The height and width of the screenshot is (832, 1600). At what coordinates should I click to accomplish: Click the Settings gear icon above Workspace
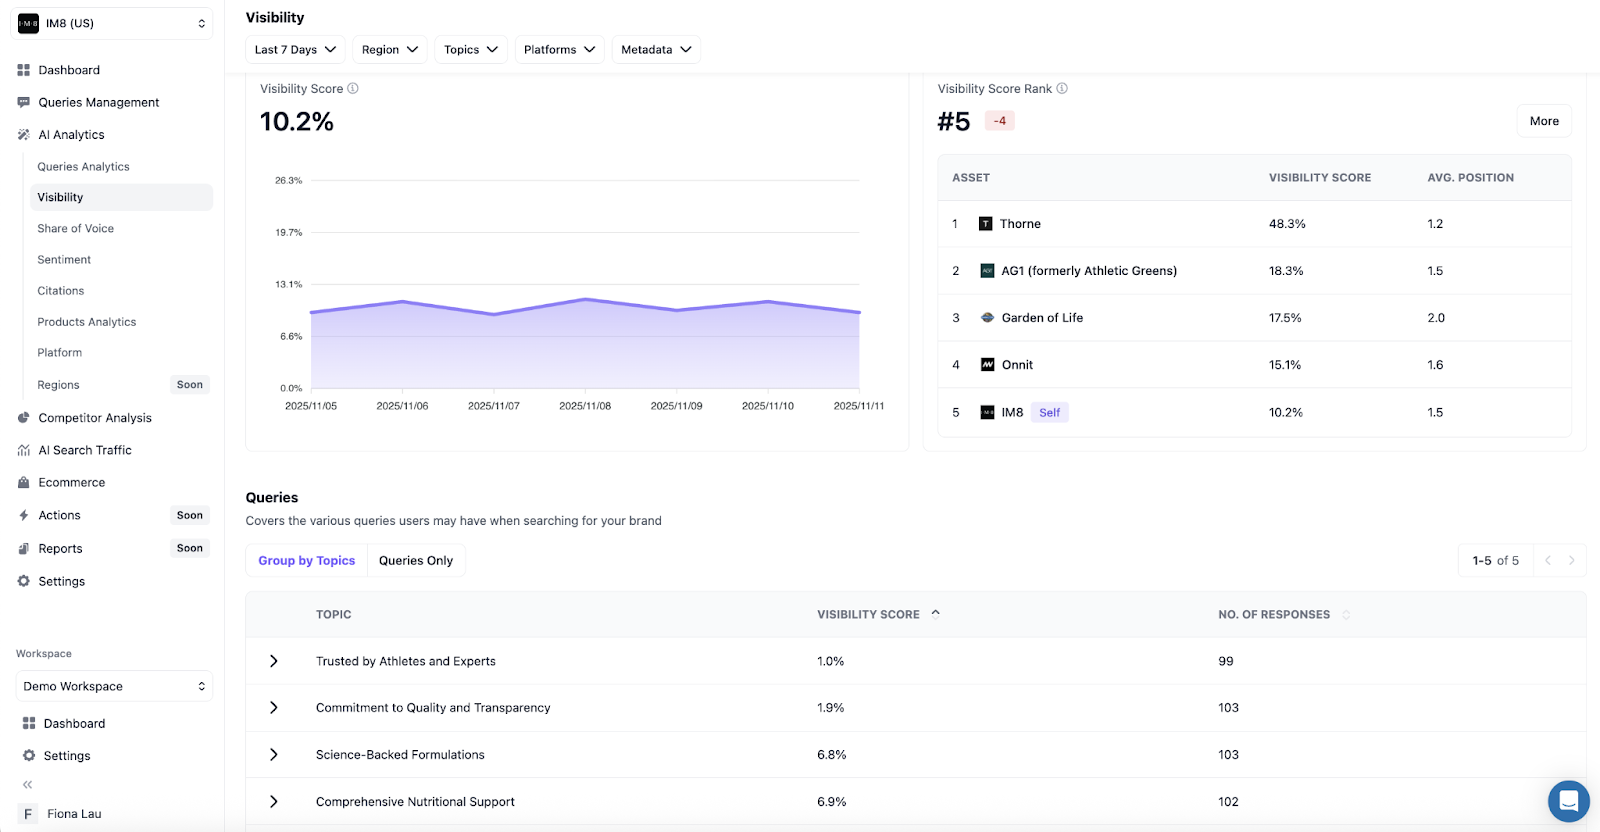click(x=24, y=581)
